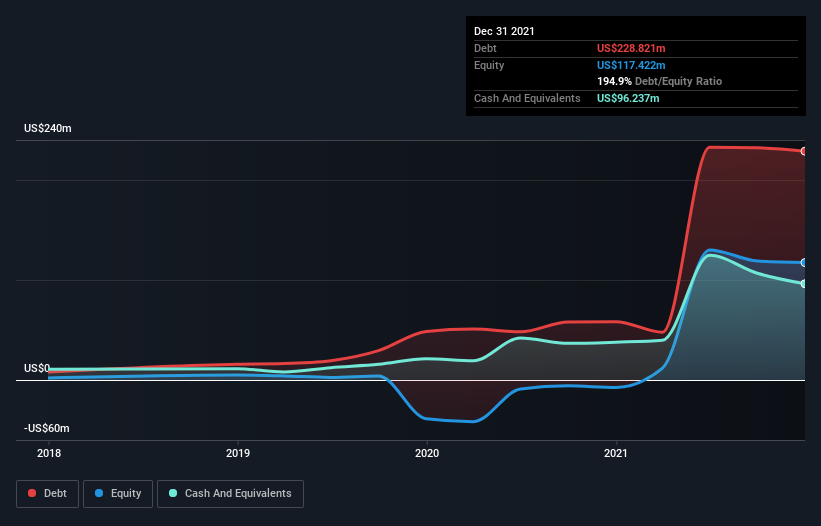The width and height of the screenshot is (821, 526).
Task: Click the 2021 x-axis label
Action: pos(616,453)
